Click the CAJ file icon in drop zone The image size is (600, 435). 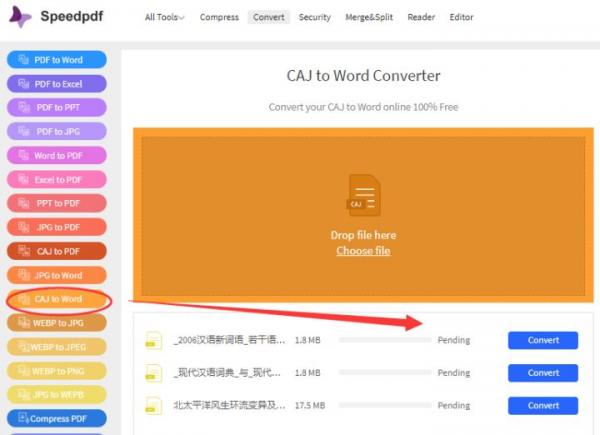(364, 196)
